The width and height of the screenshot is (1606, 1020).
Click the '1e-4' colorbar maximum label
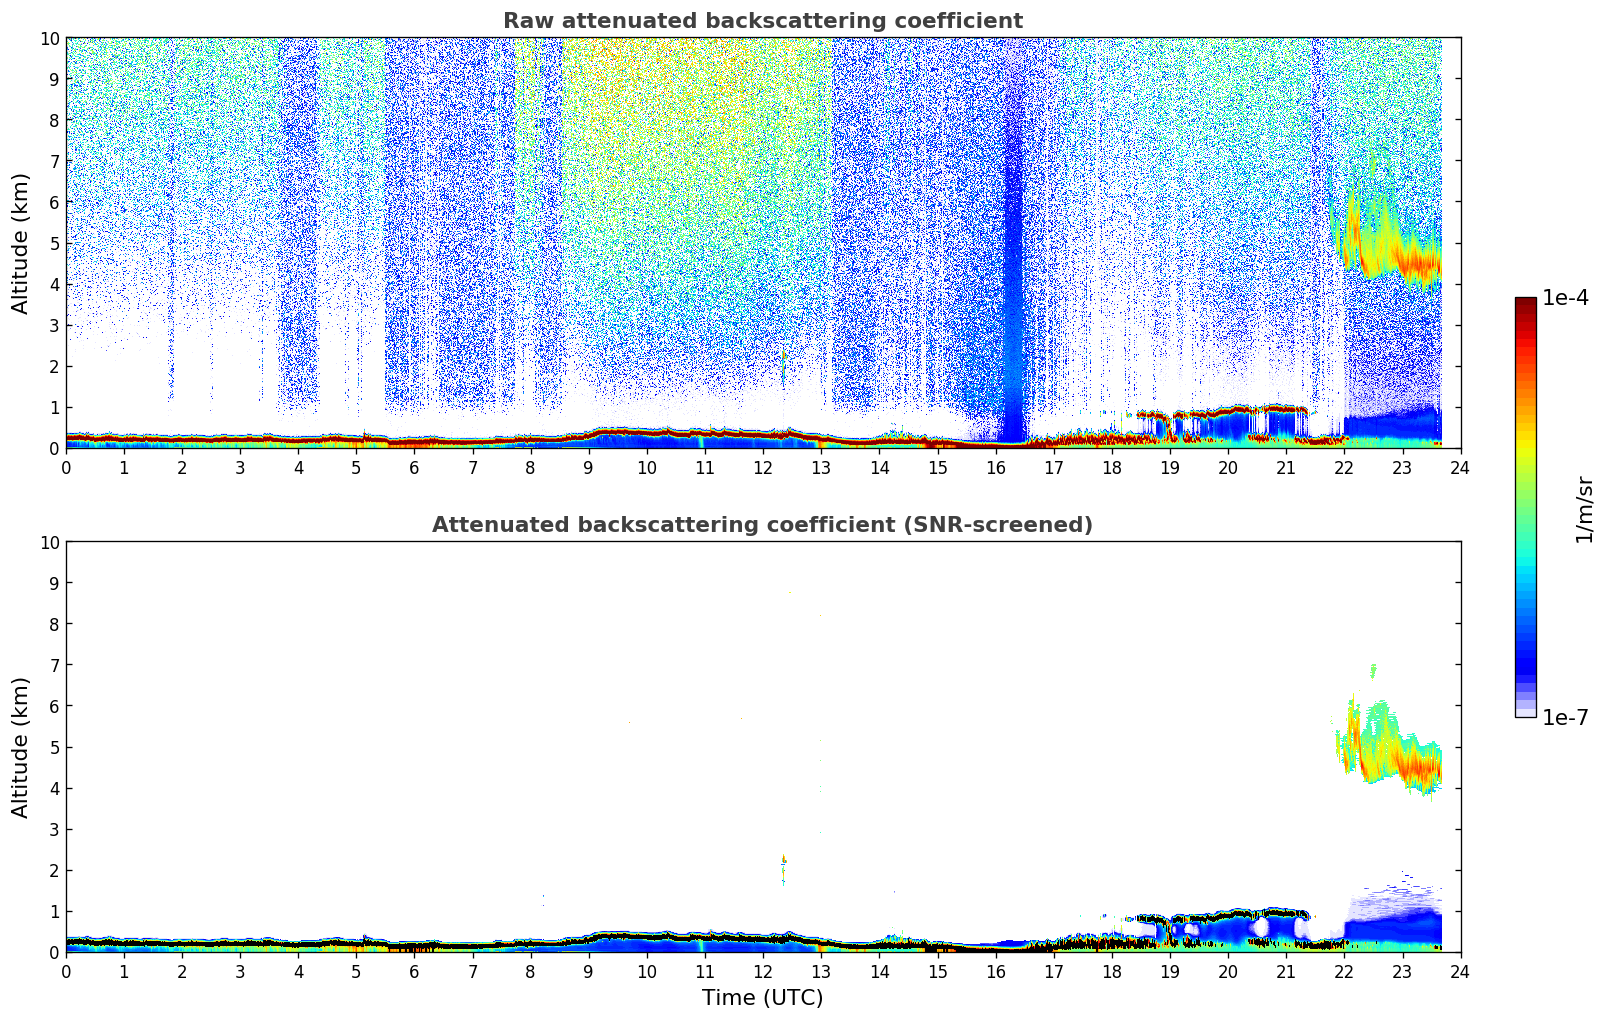point(1565,298)
